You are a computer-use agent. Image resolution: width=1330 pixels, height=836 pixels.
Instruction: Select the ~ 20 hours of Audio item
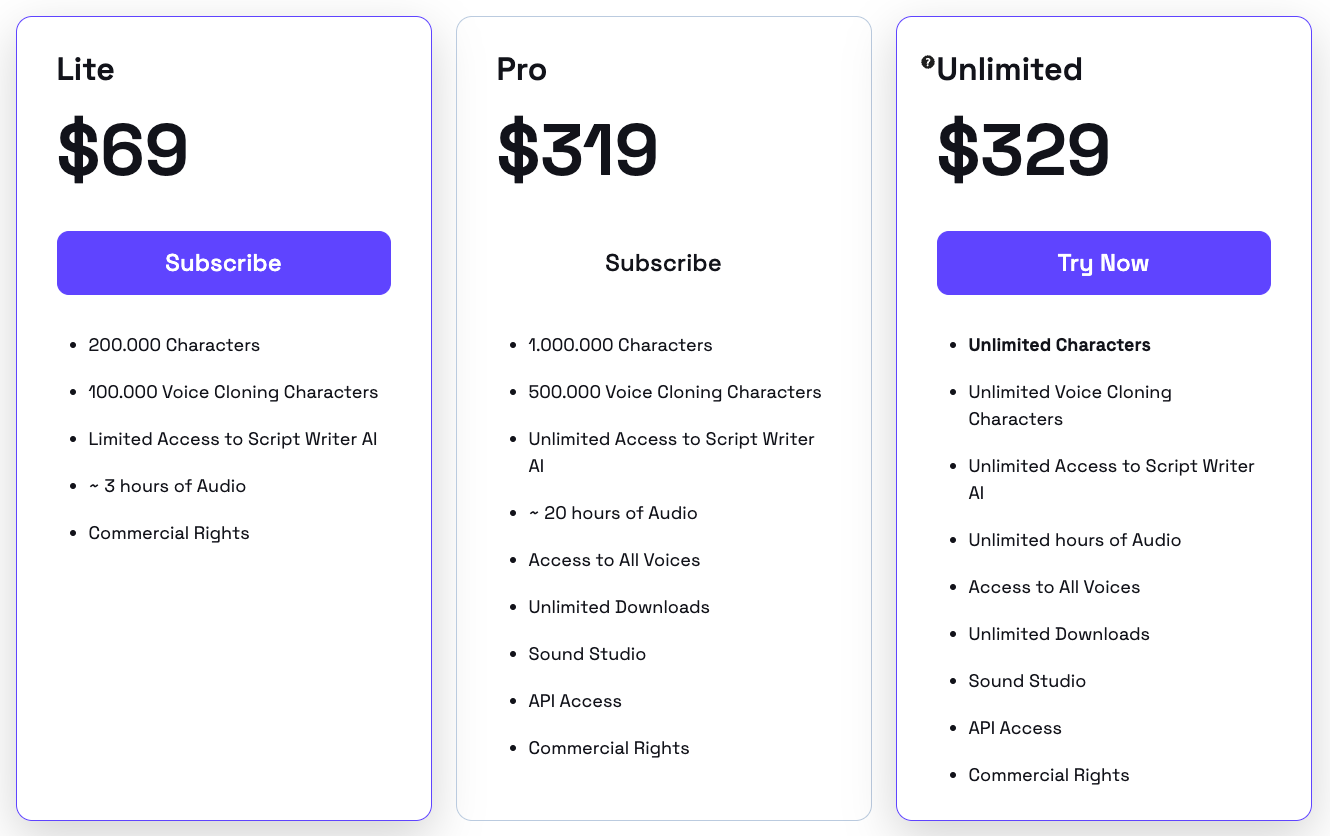tap(613, 513)
